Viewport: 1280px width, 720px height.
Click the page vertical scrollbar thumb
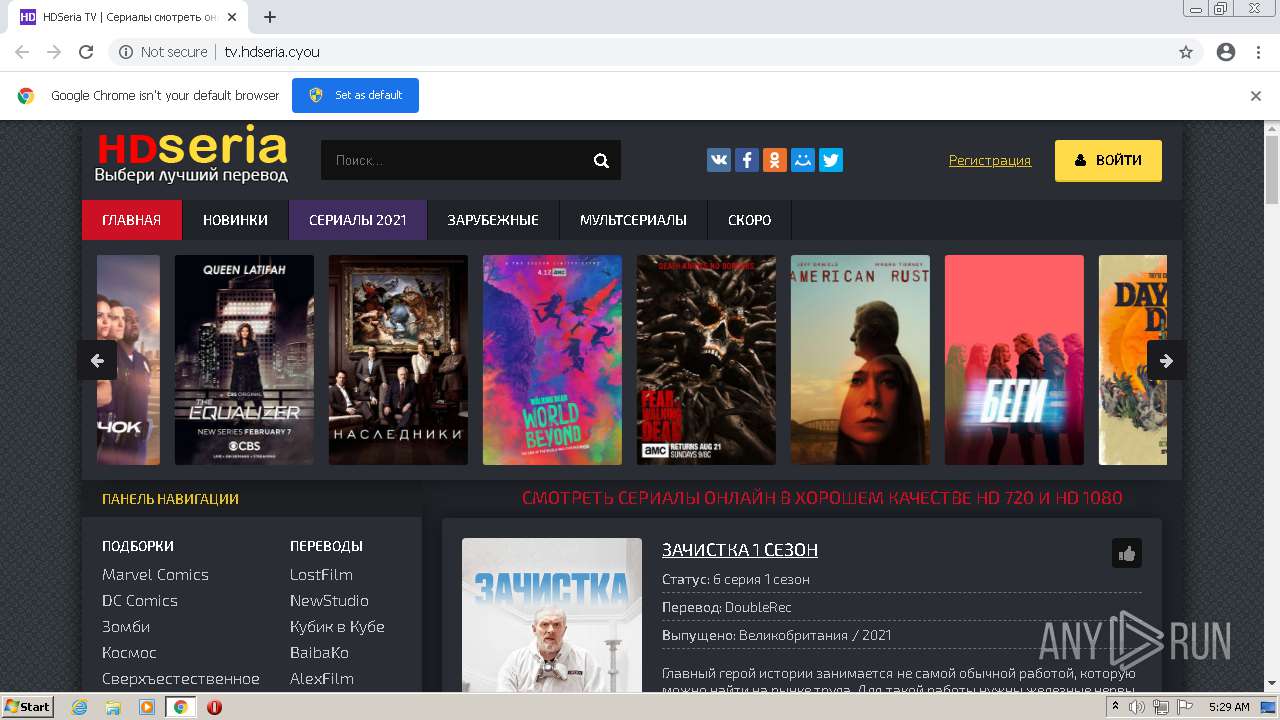1272,170
